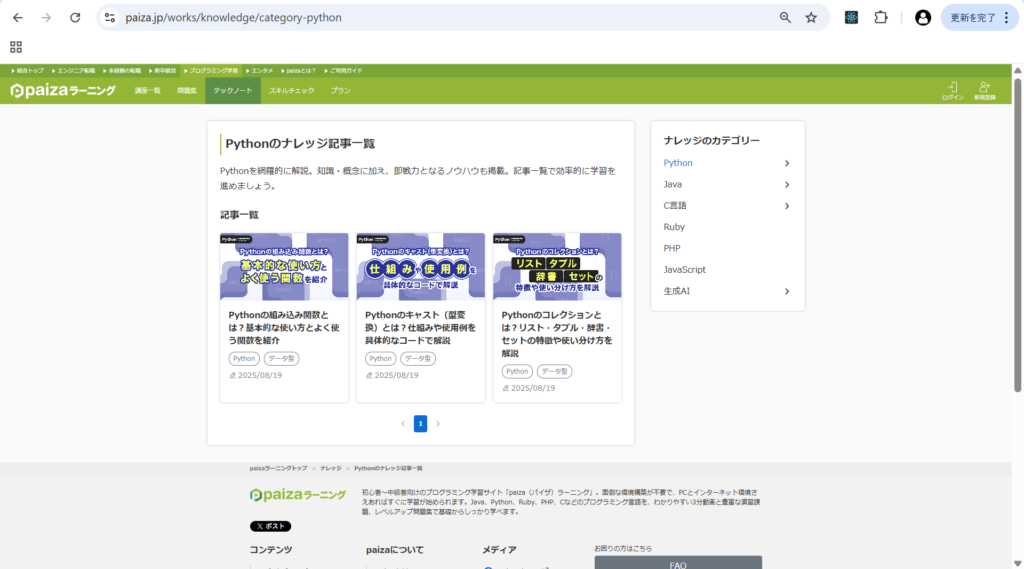Open the Ruby category link
The height and width of the screenshot is (569, 1024).
point(674,227)
